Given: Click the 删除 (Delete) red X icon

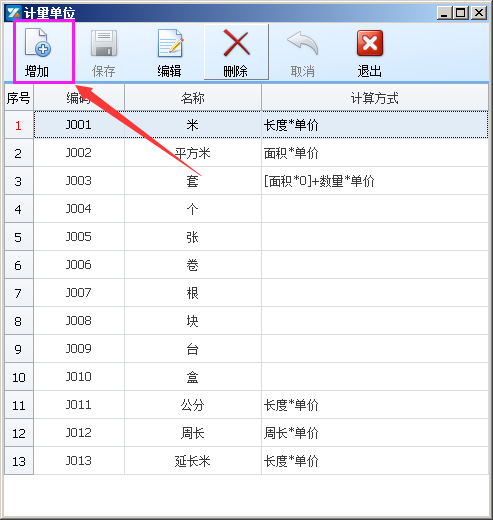Looking at the screenshot, I should tap(236, 43).
